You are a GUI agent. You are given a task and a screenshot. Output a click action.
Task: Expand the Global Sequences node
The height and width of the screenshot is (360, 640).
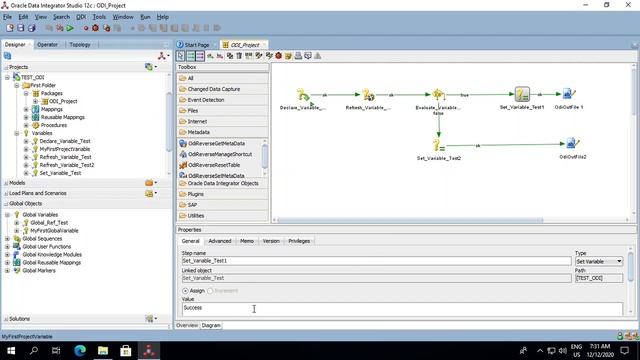(7, 239)
